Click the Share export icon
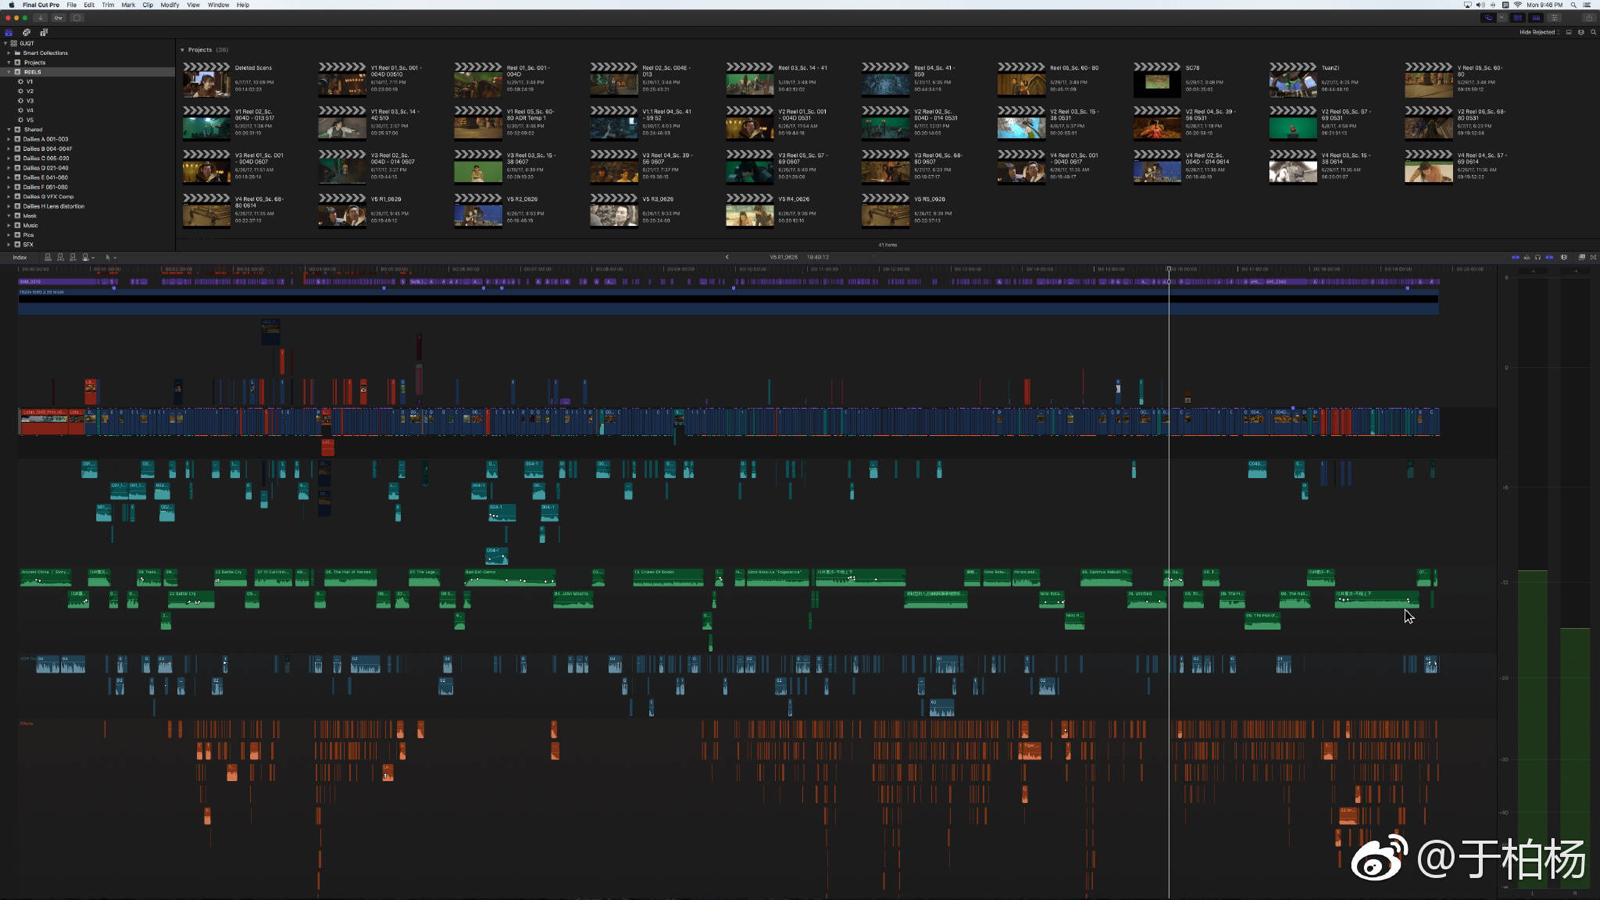This screenshot has width=1600, height=900. 1588,18
